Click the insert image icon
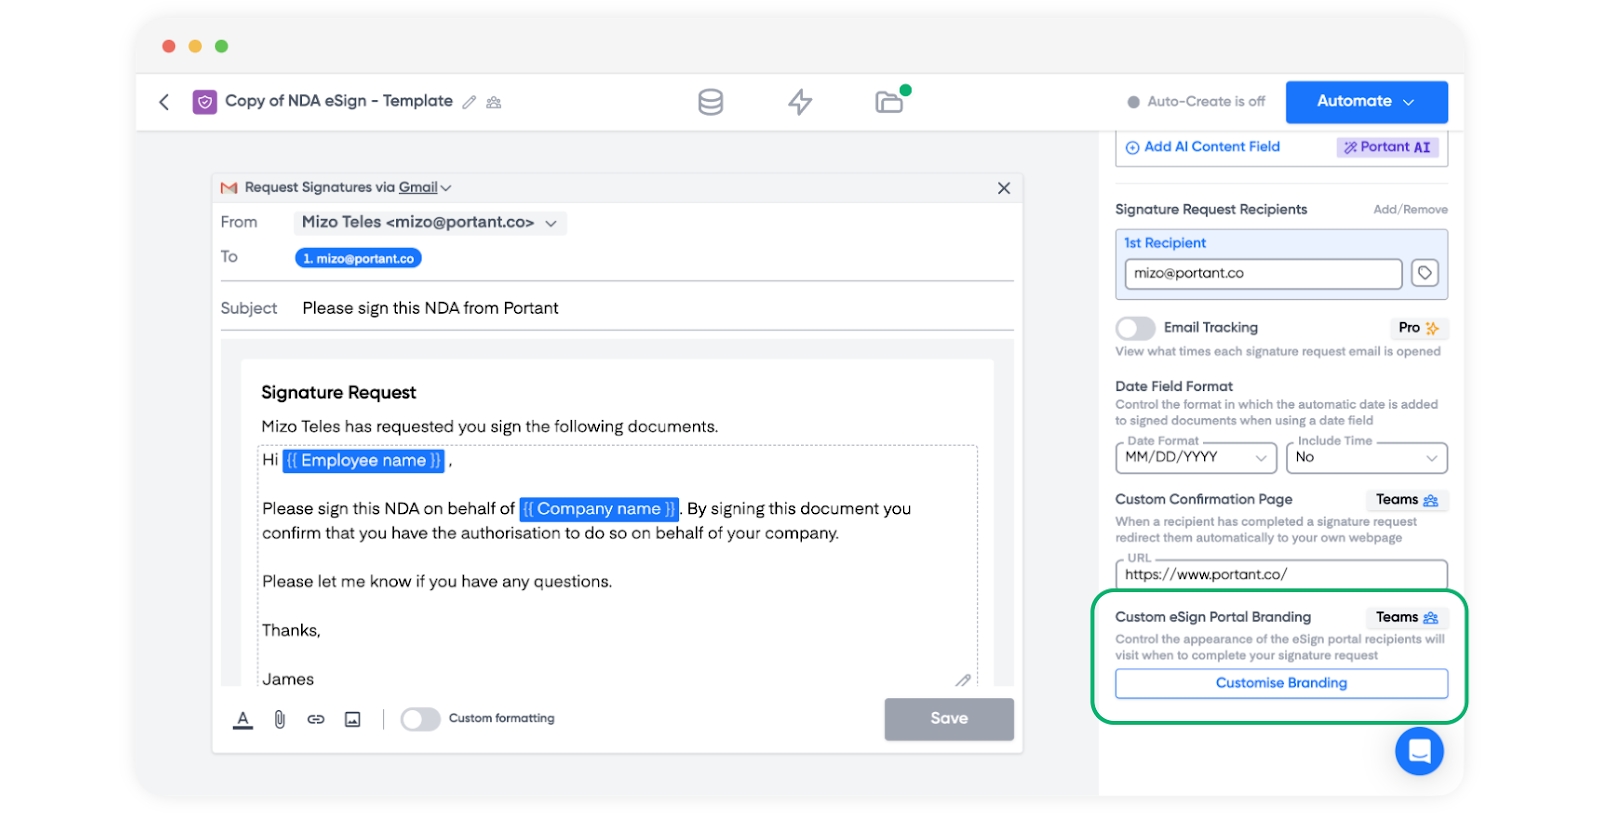The height and width of the screenshot is (816, 1600). tap(352, 719)
